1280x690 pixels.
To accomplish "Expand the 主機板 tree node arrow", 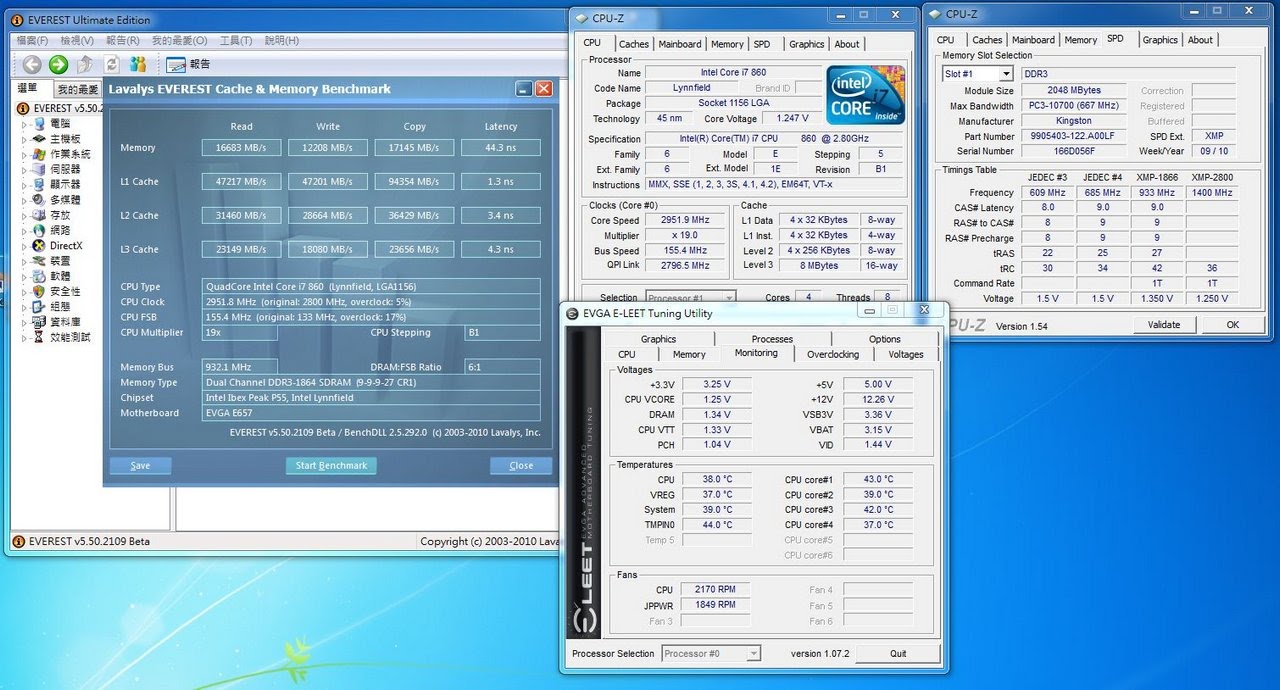I will pos(25,139).
